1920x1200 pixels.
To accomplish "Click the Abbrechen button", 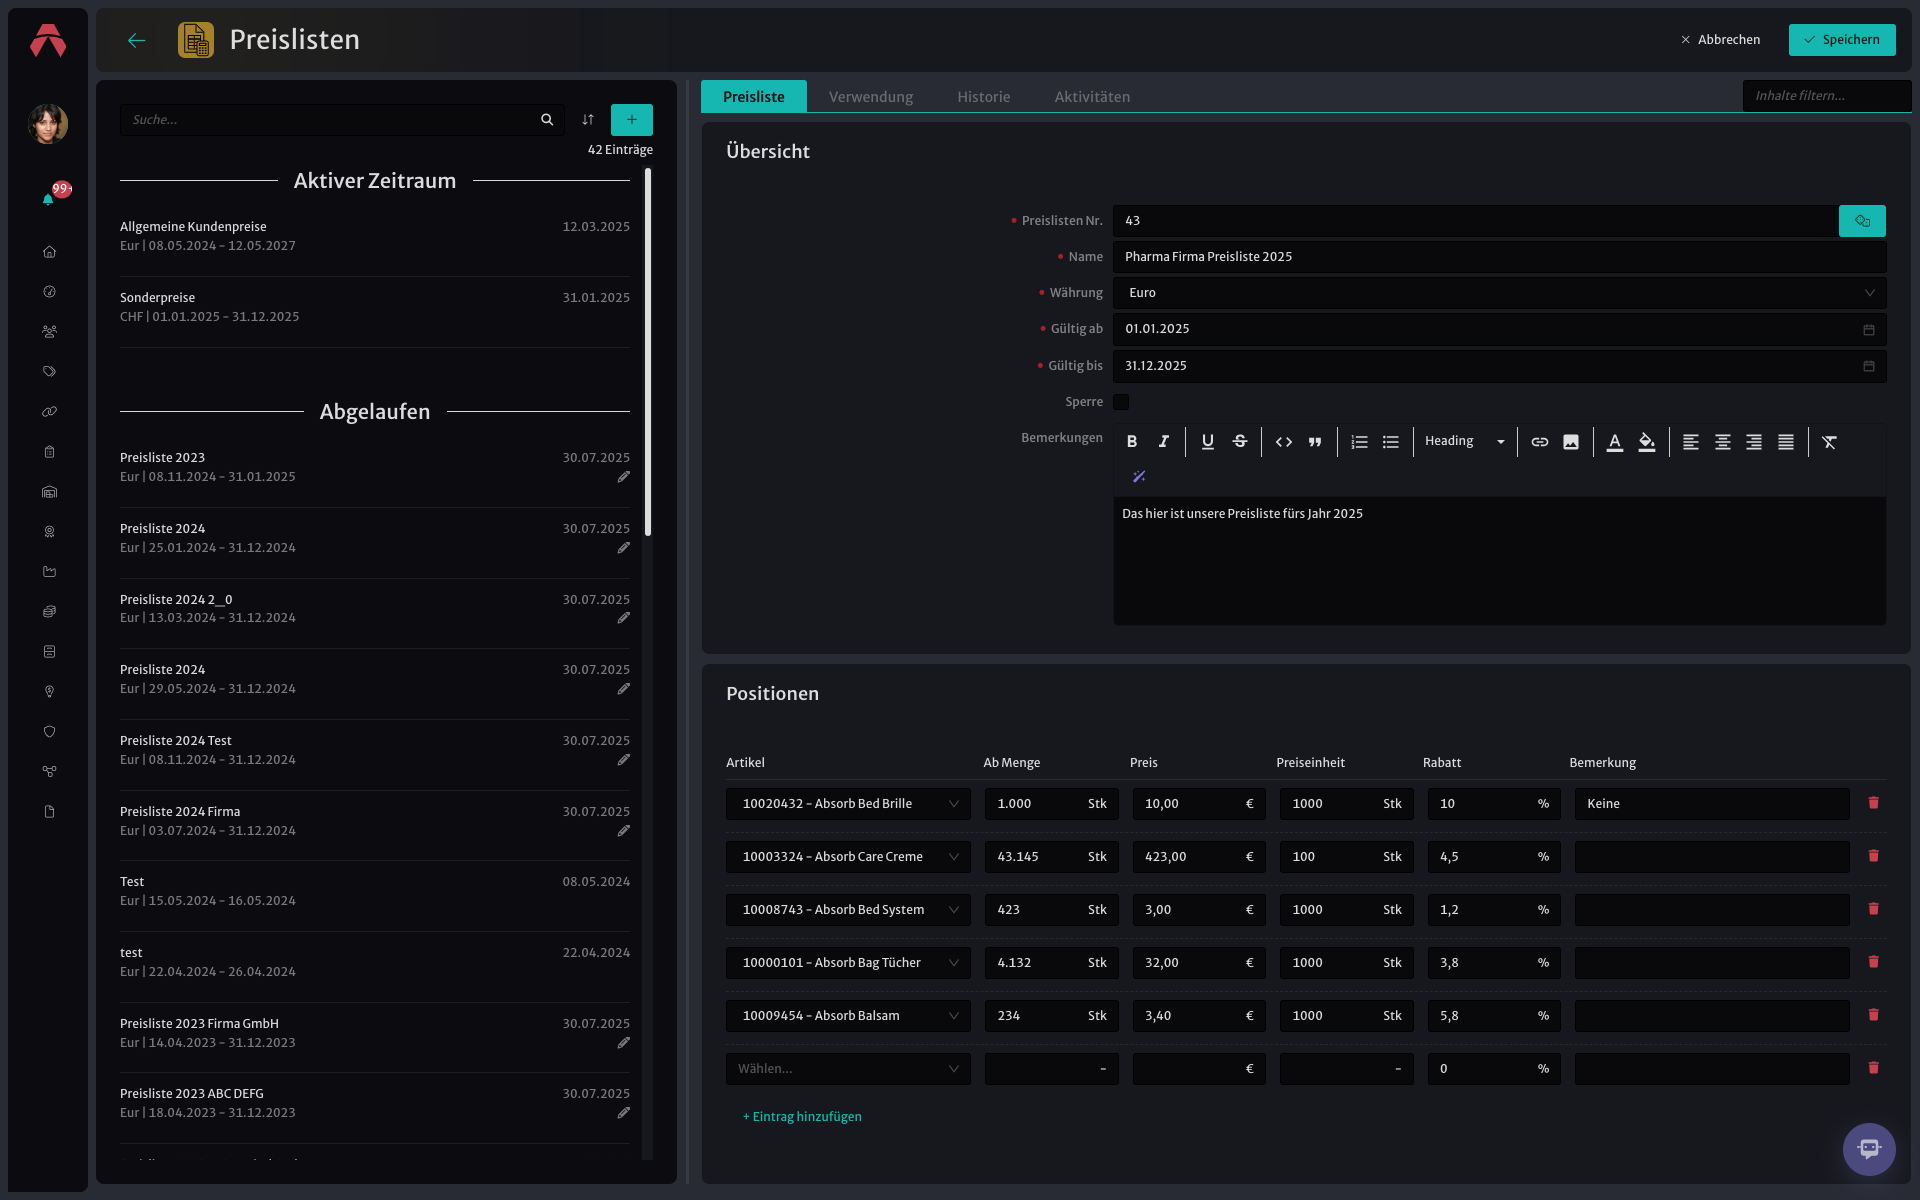I will (1720, 40).
